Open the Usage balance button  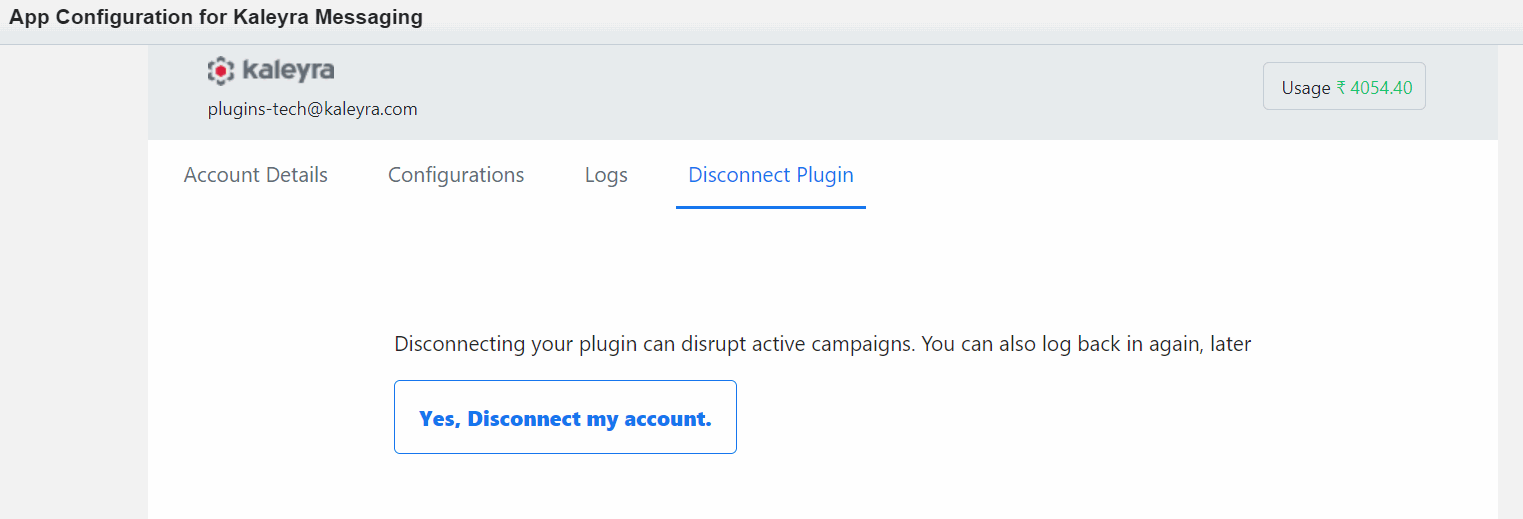click(1344, 86)
